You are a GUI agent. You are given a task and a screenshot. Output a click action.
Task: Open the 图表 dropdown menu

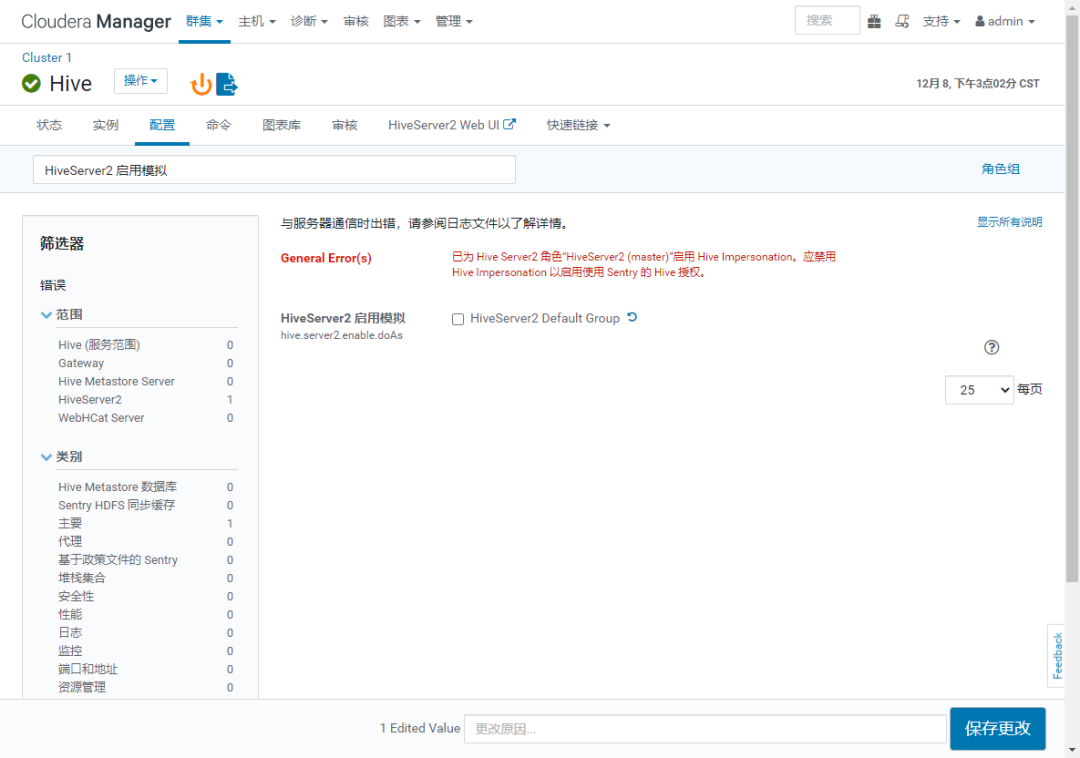coord(402,21)
